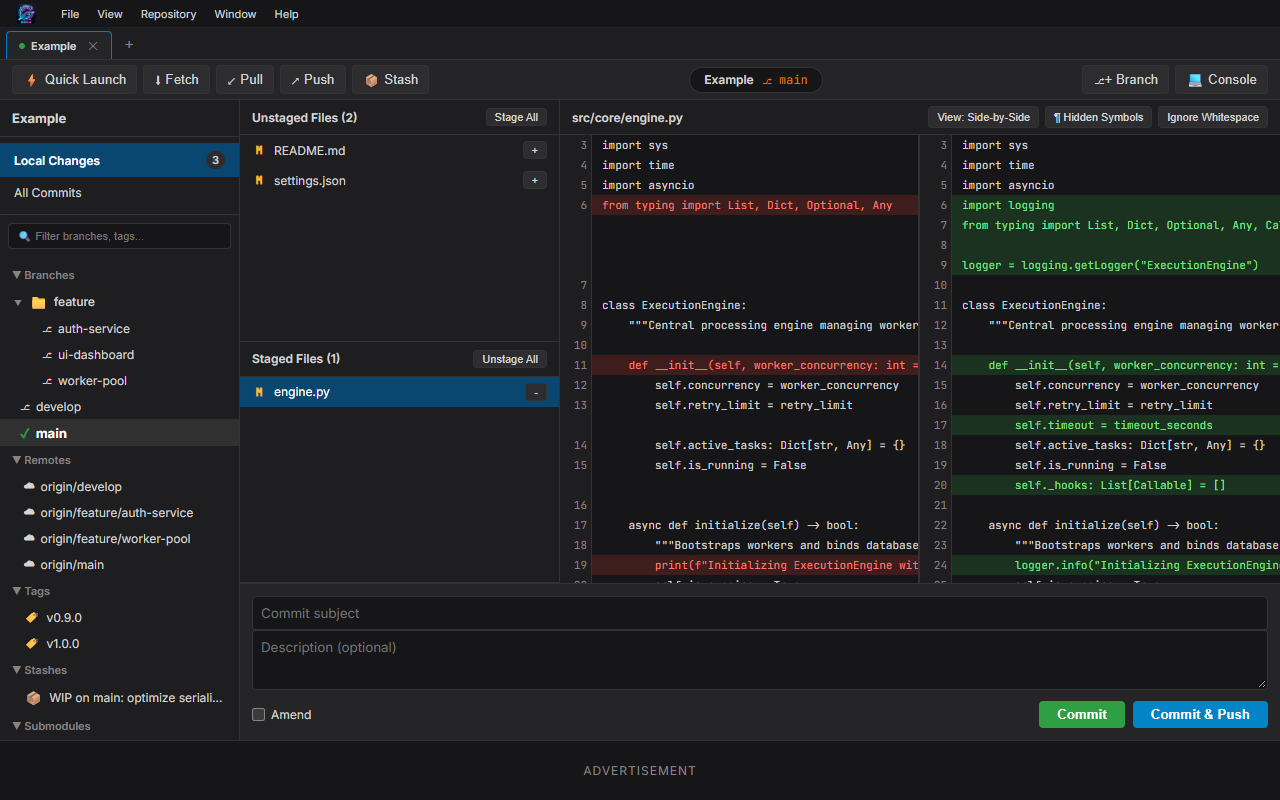Open a new tab with the plus icon
This screenshot has height=800, width=1280.
click(x=129, y=45)
